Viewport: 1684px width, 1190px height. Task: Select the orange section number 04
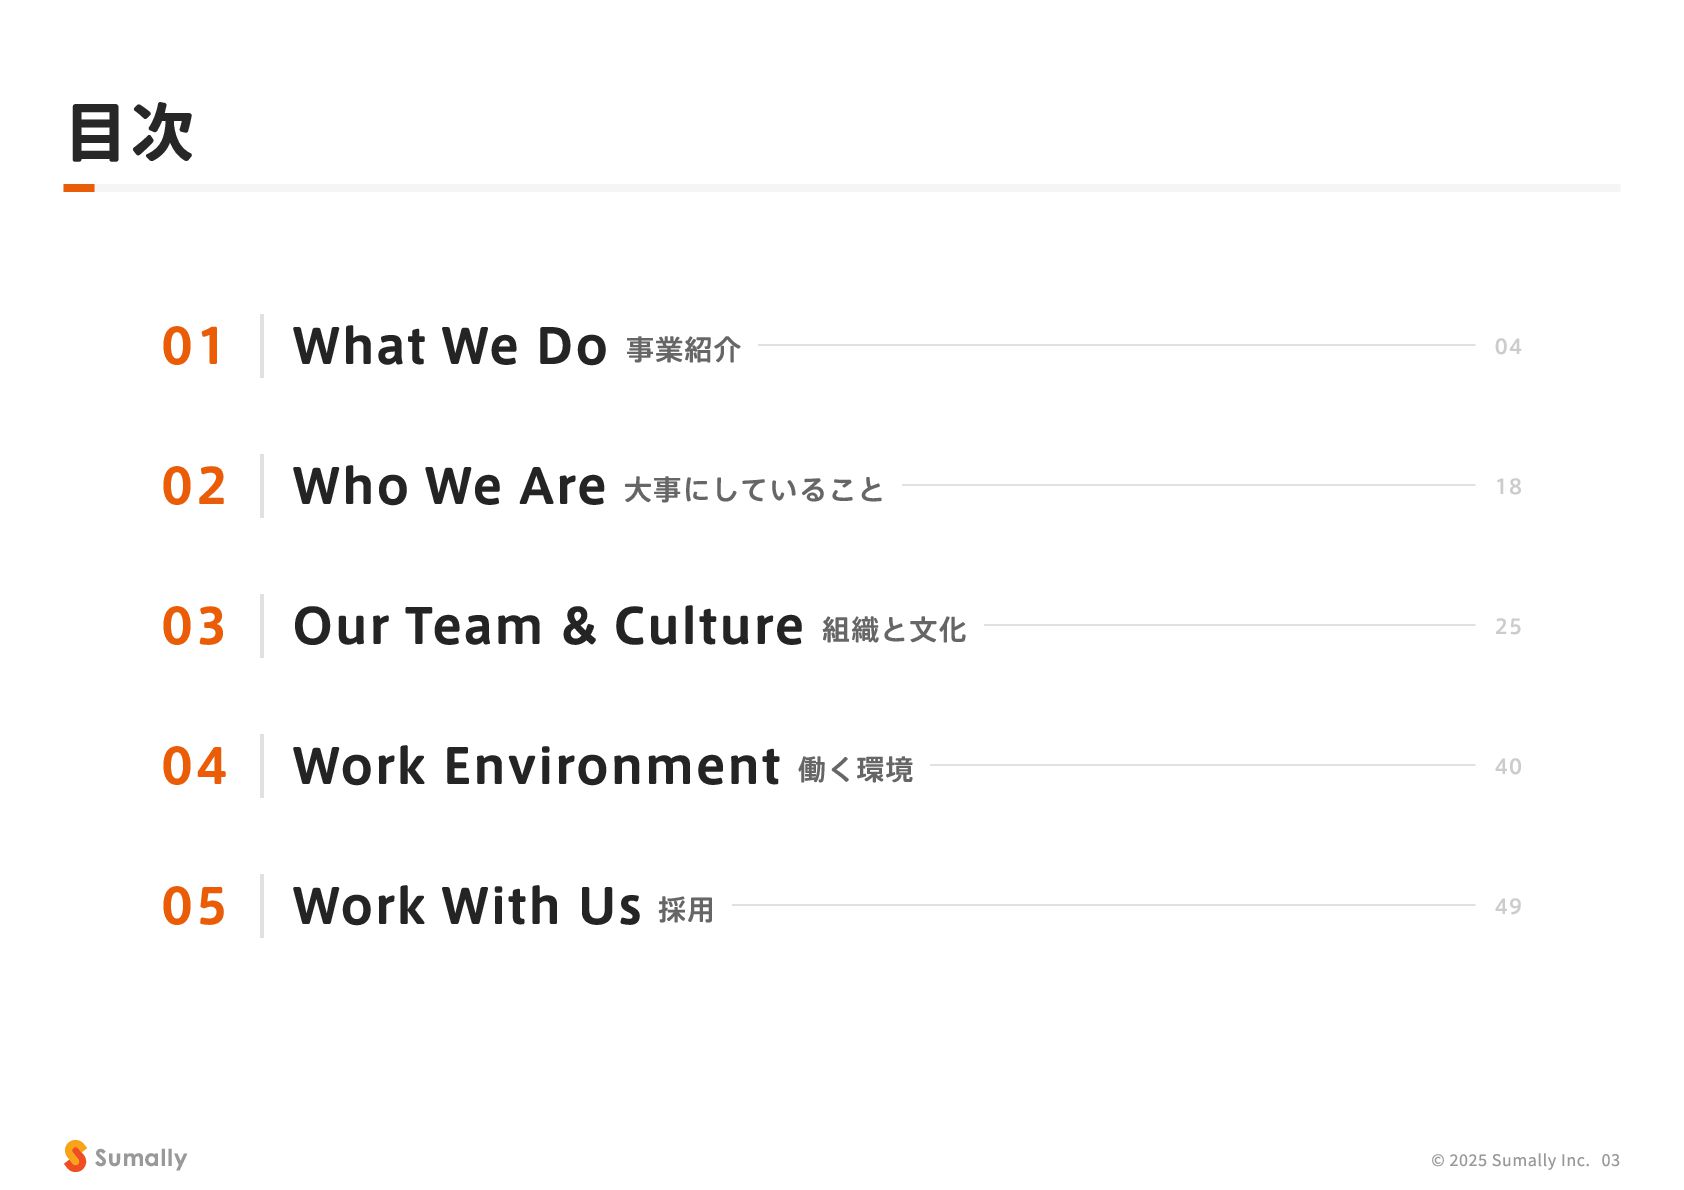pos(194,766)
